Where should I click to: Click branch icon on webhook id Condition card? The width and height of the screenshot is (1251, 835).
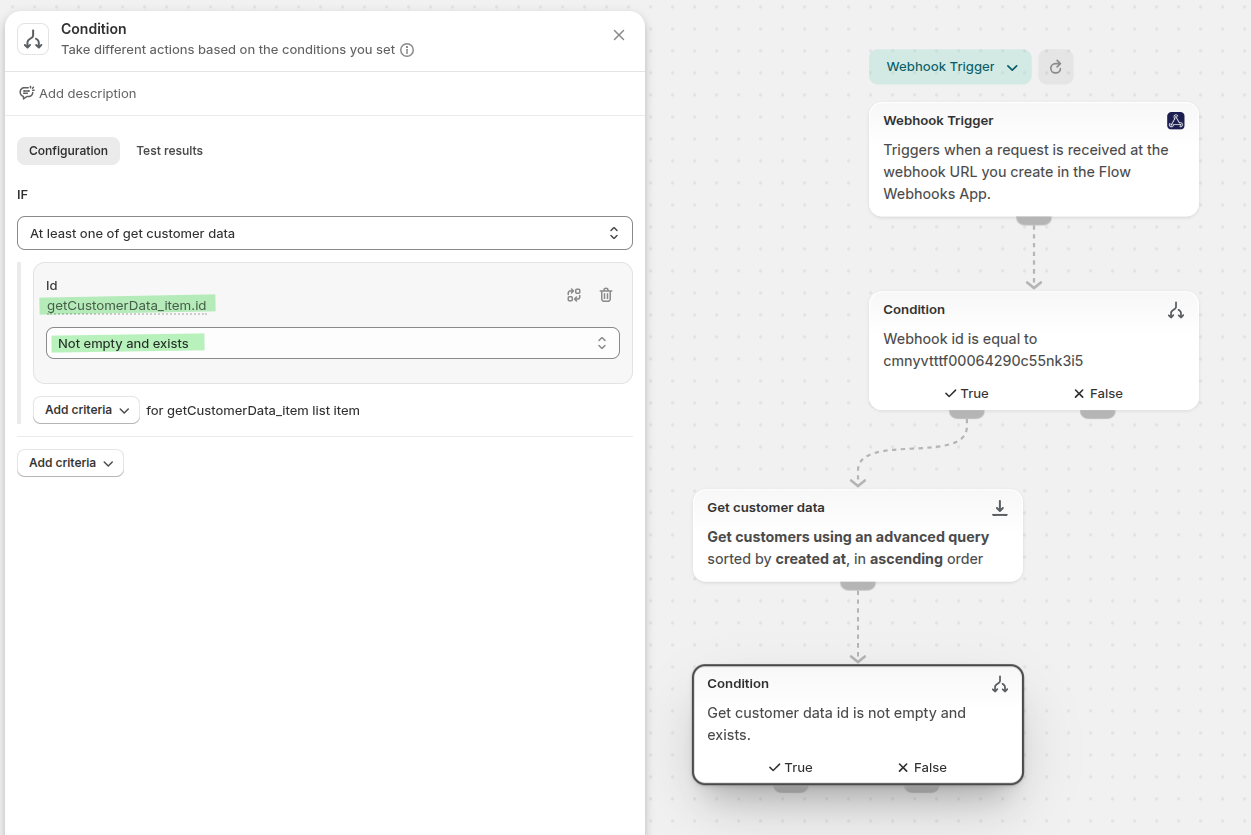click(x=1175, y=310)
